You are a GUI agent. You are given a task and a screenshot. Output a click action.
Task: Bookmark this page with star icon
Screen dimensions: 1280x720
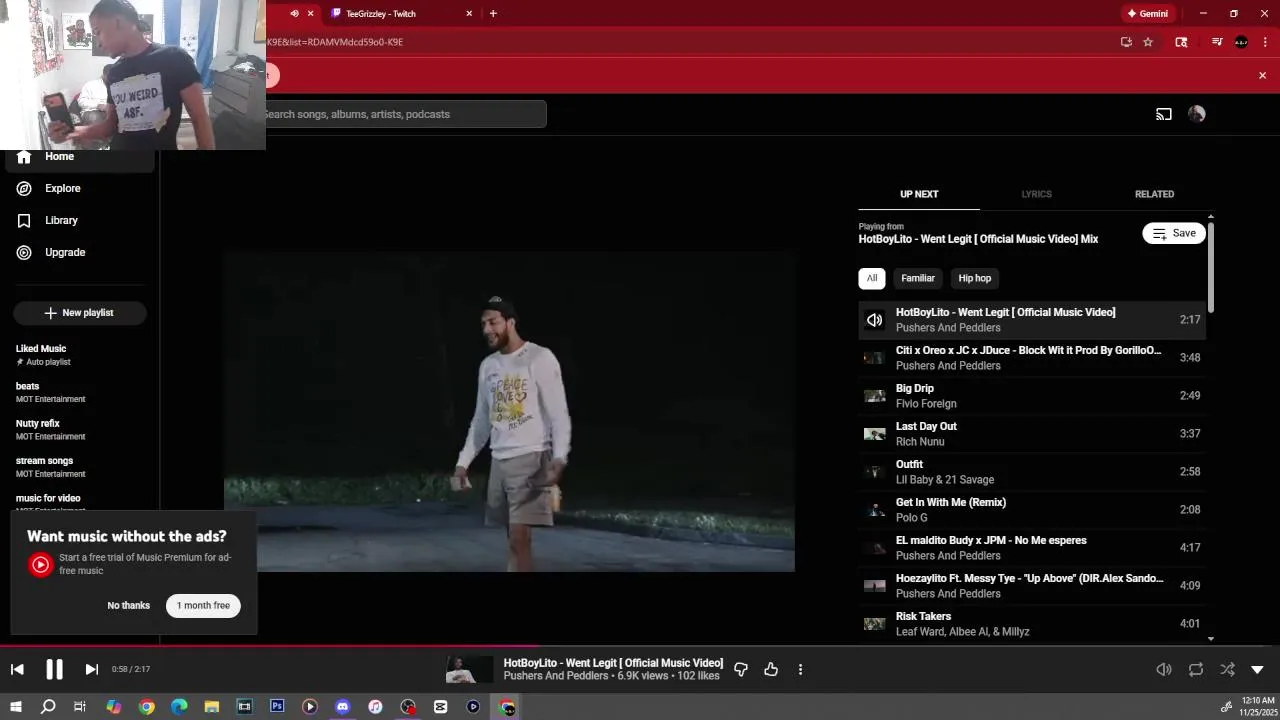pyautogui.click(x=1148, y=42)
